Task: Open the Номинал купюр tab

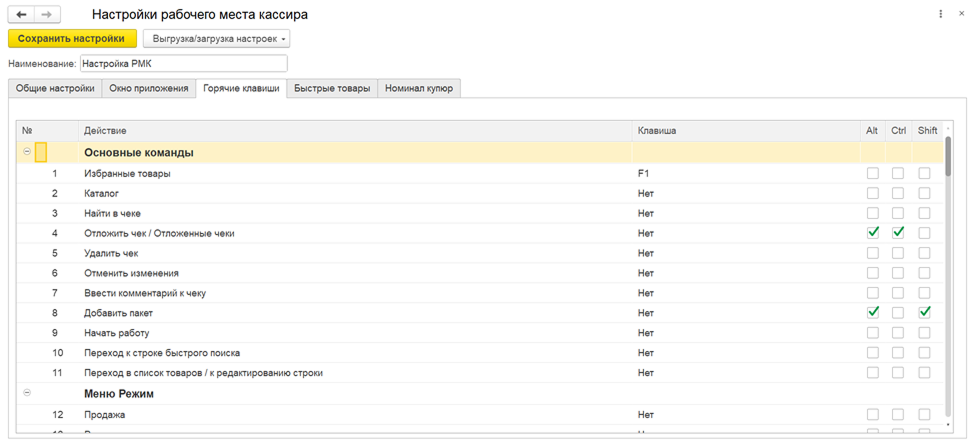Action: click(419, 89)
